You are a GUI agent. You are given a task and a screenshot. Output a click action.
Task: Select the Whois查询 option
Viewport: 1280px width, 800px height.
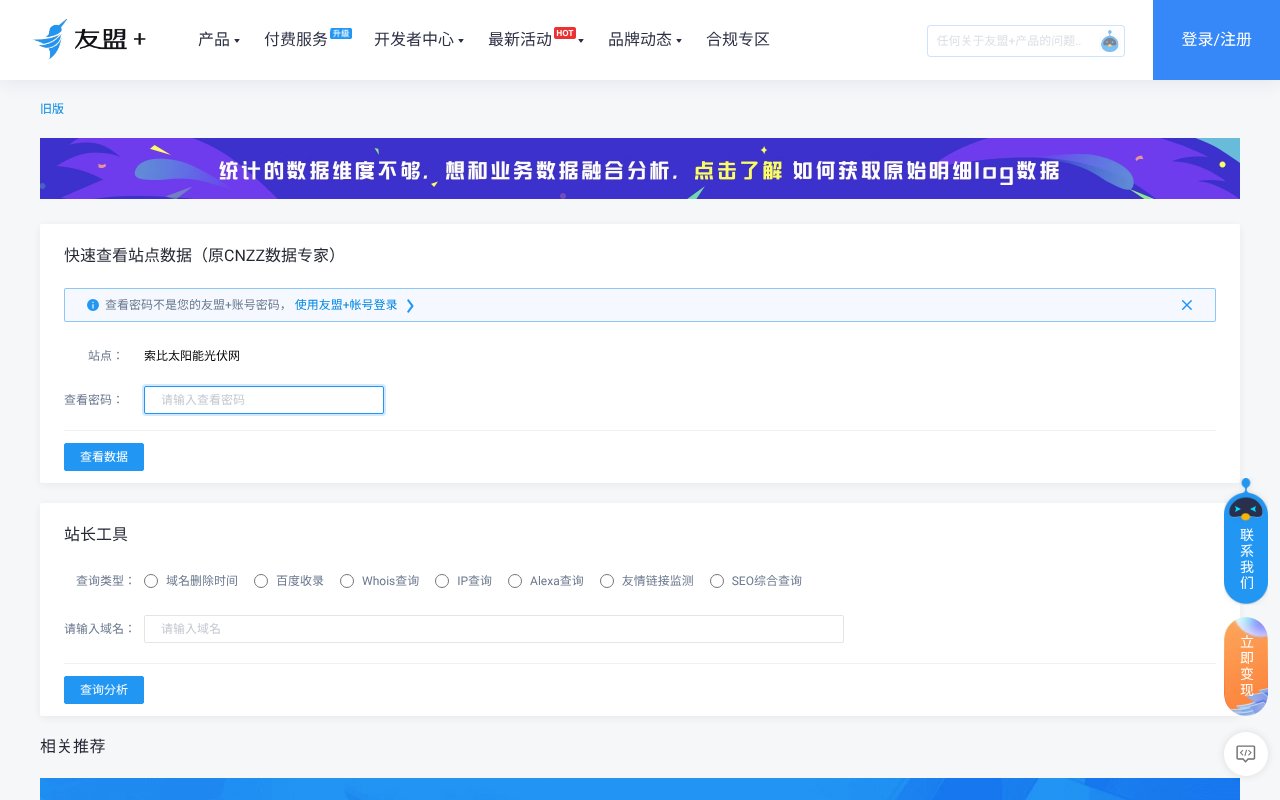pos(347,581)
